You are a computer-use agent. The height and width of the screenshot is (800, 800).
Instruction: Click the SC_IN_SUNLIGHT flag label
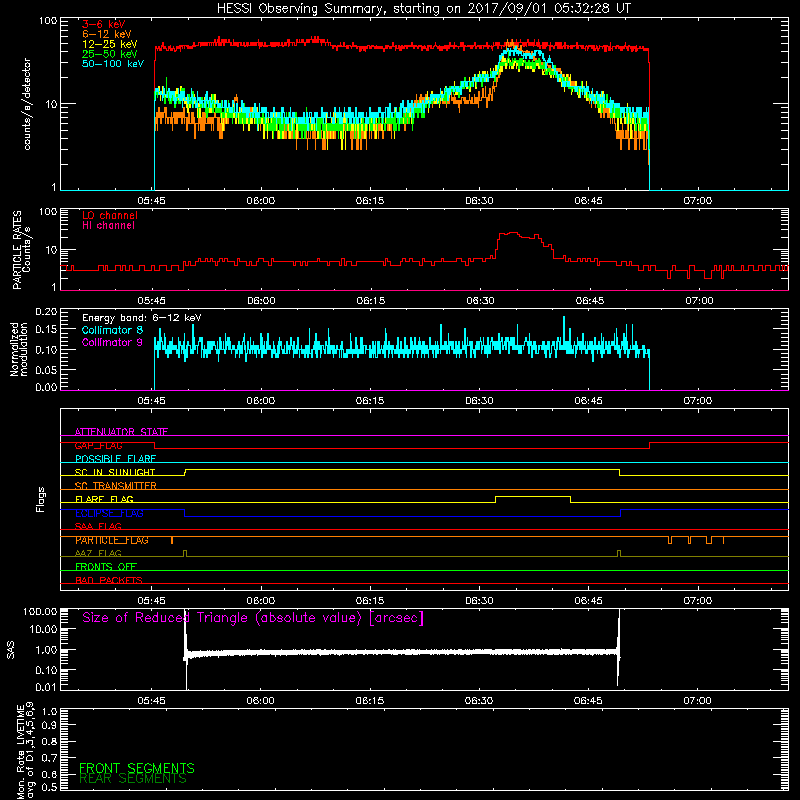[115, 472]
